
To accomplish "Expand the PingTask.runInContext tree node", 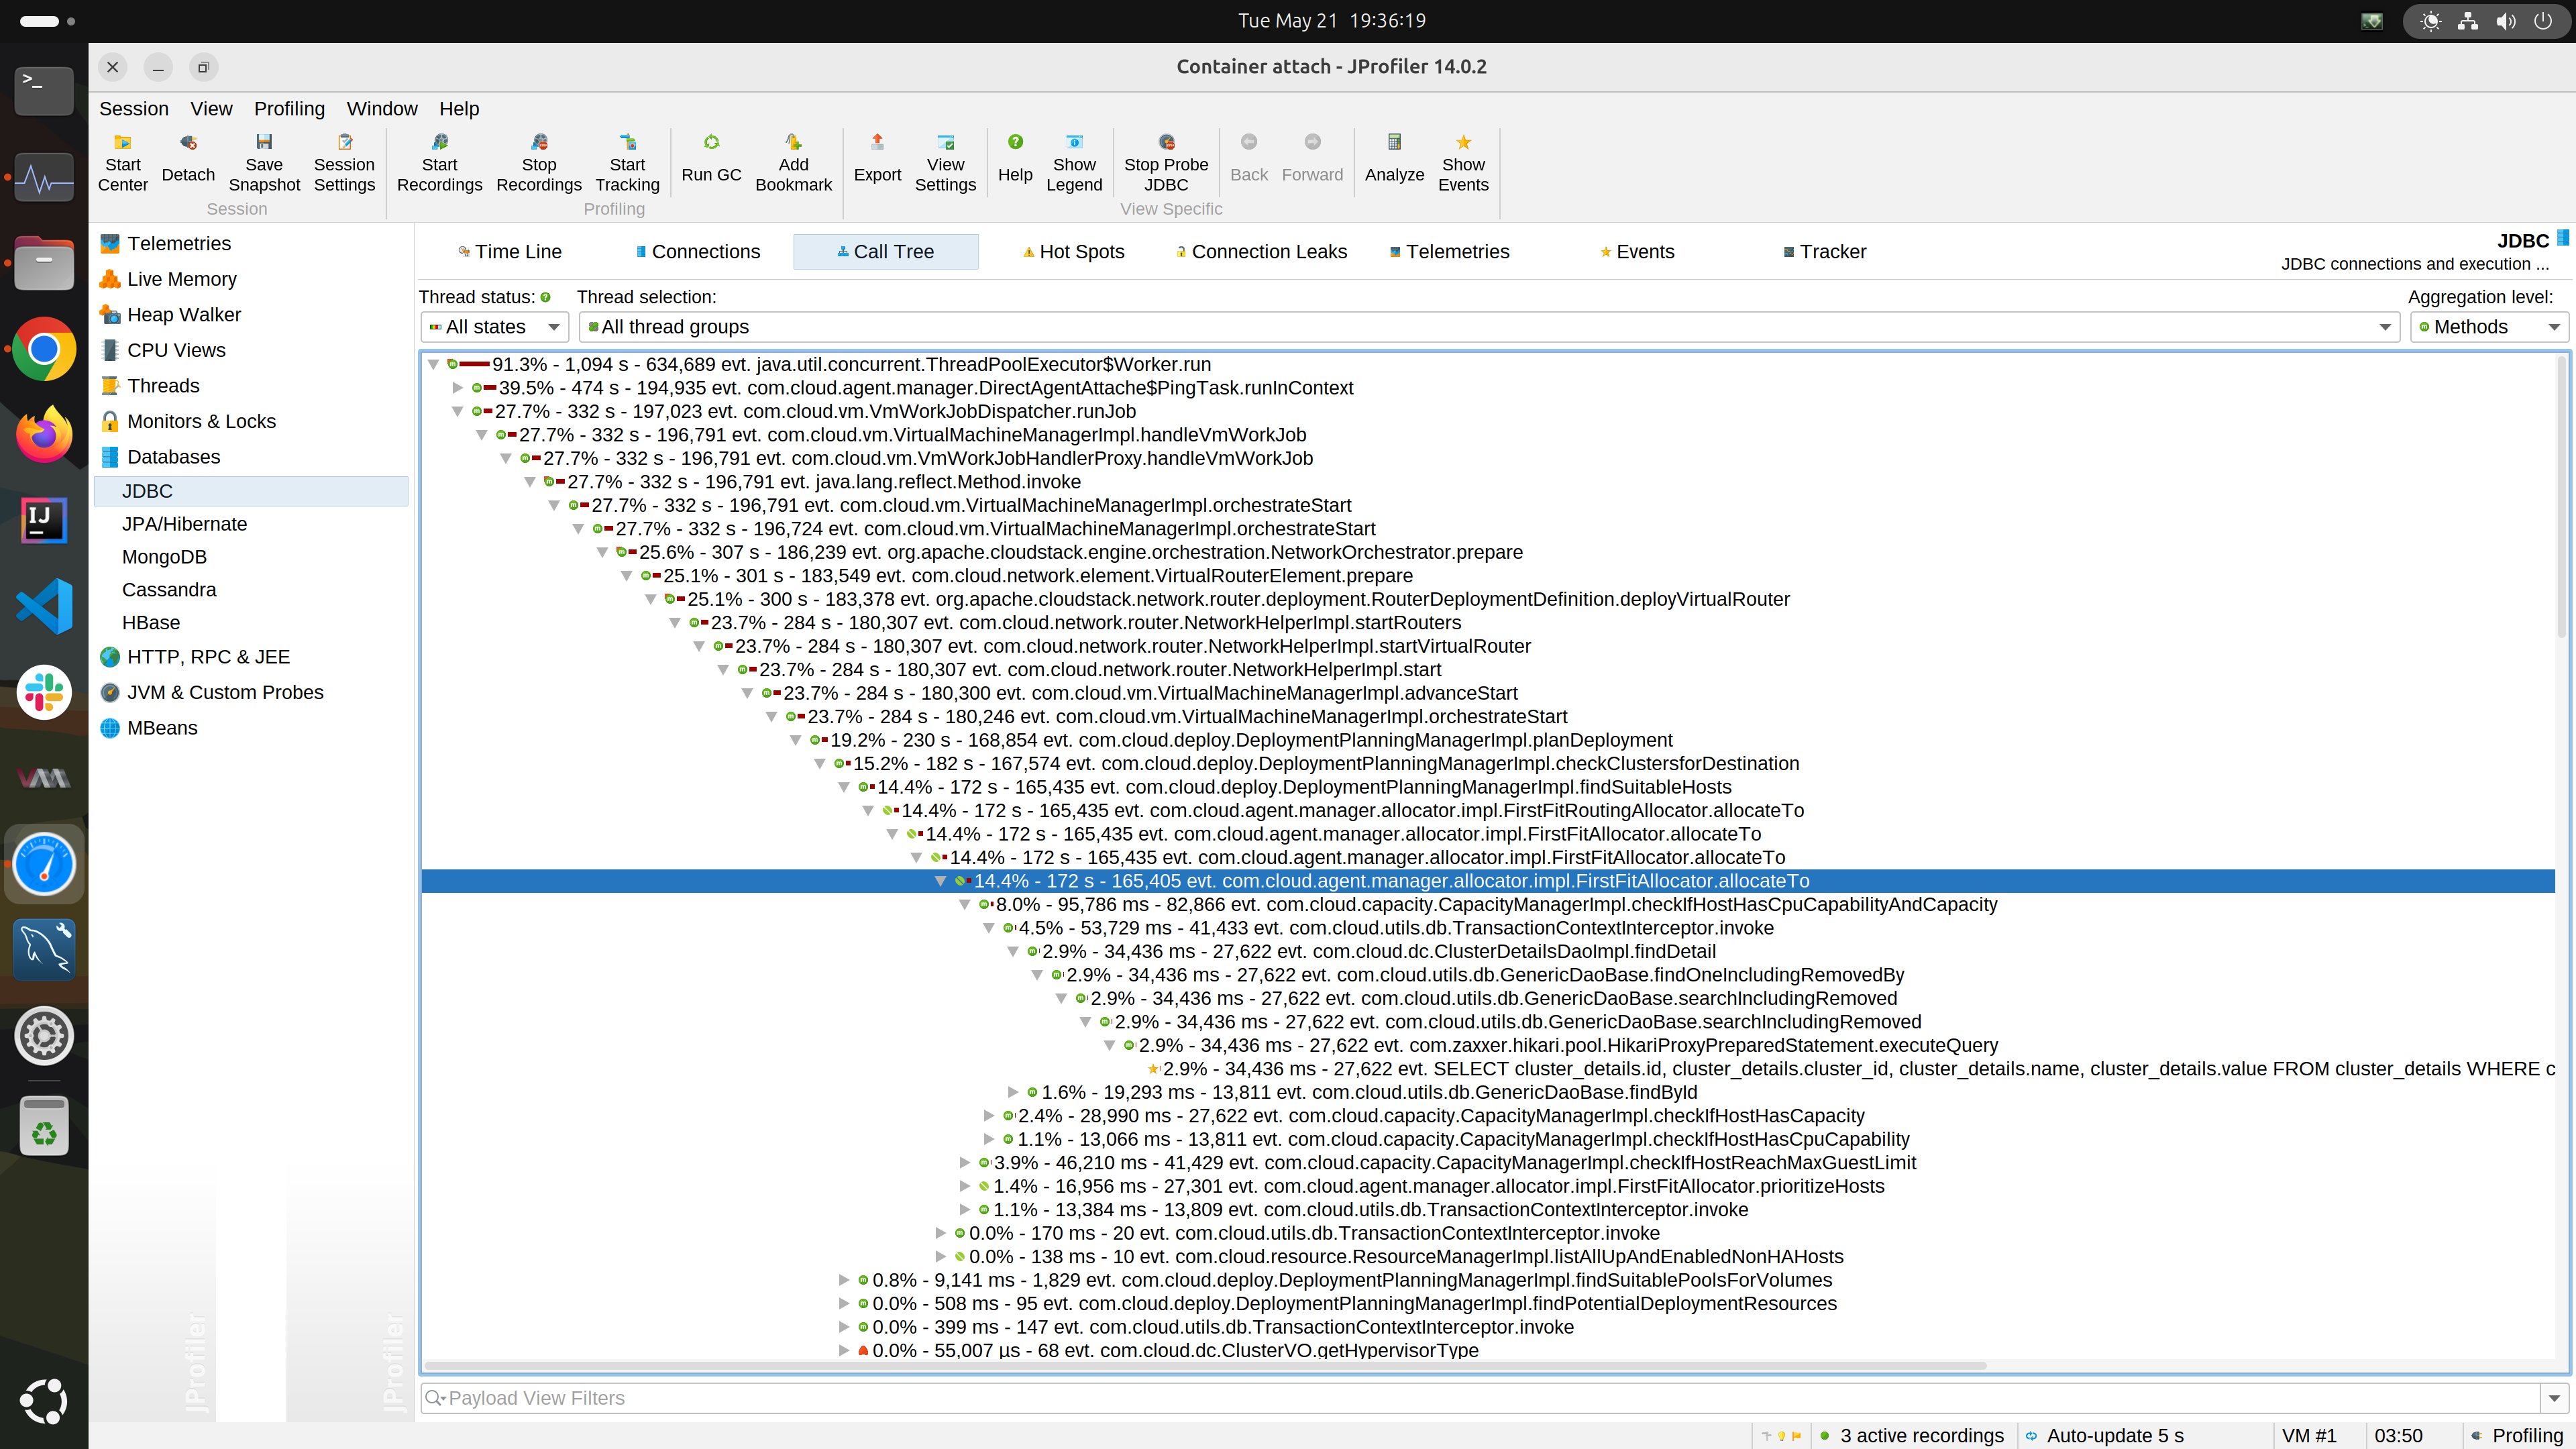I will click(x=457, y=388).
